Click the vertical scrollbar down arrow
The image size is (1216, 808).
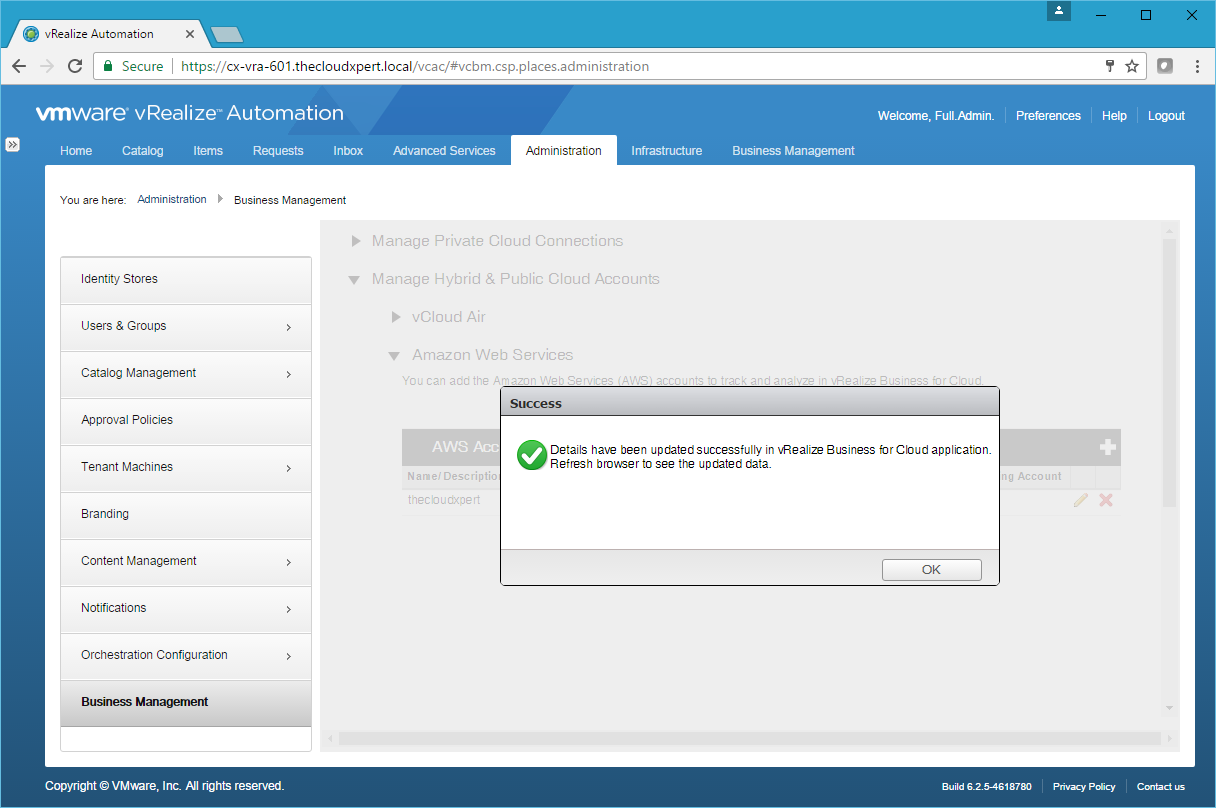point(1169,708)
